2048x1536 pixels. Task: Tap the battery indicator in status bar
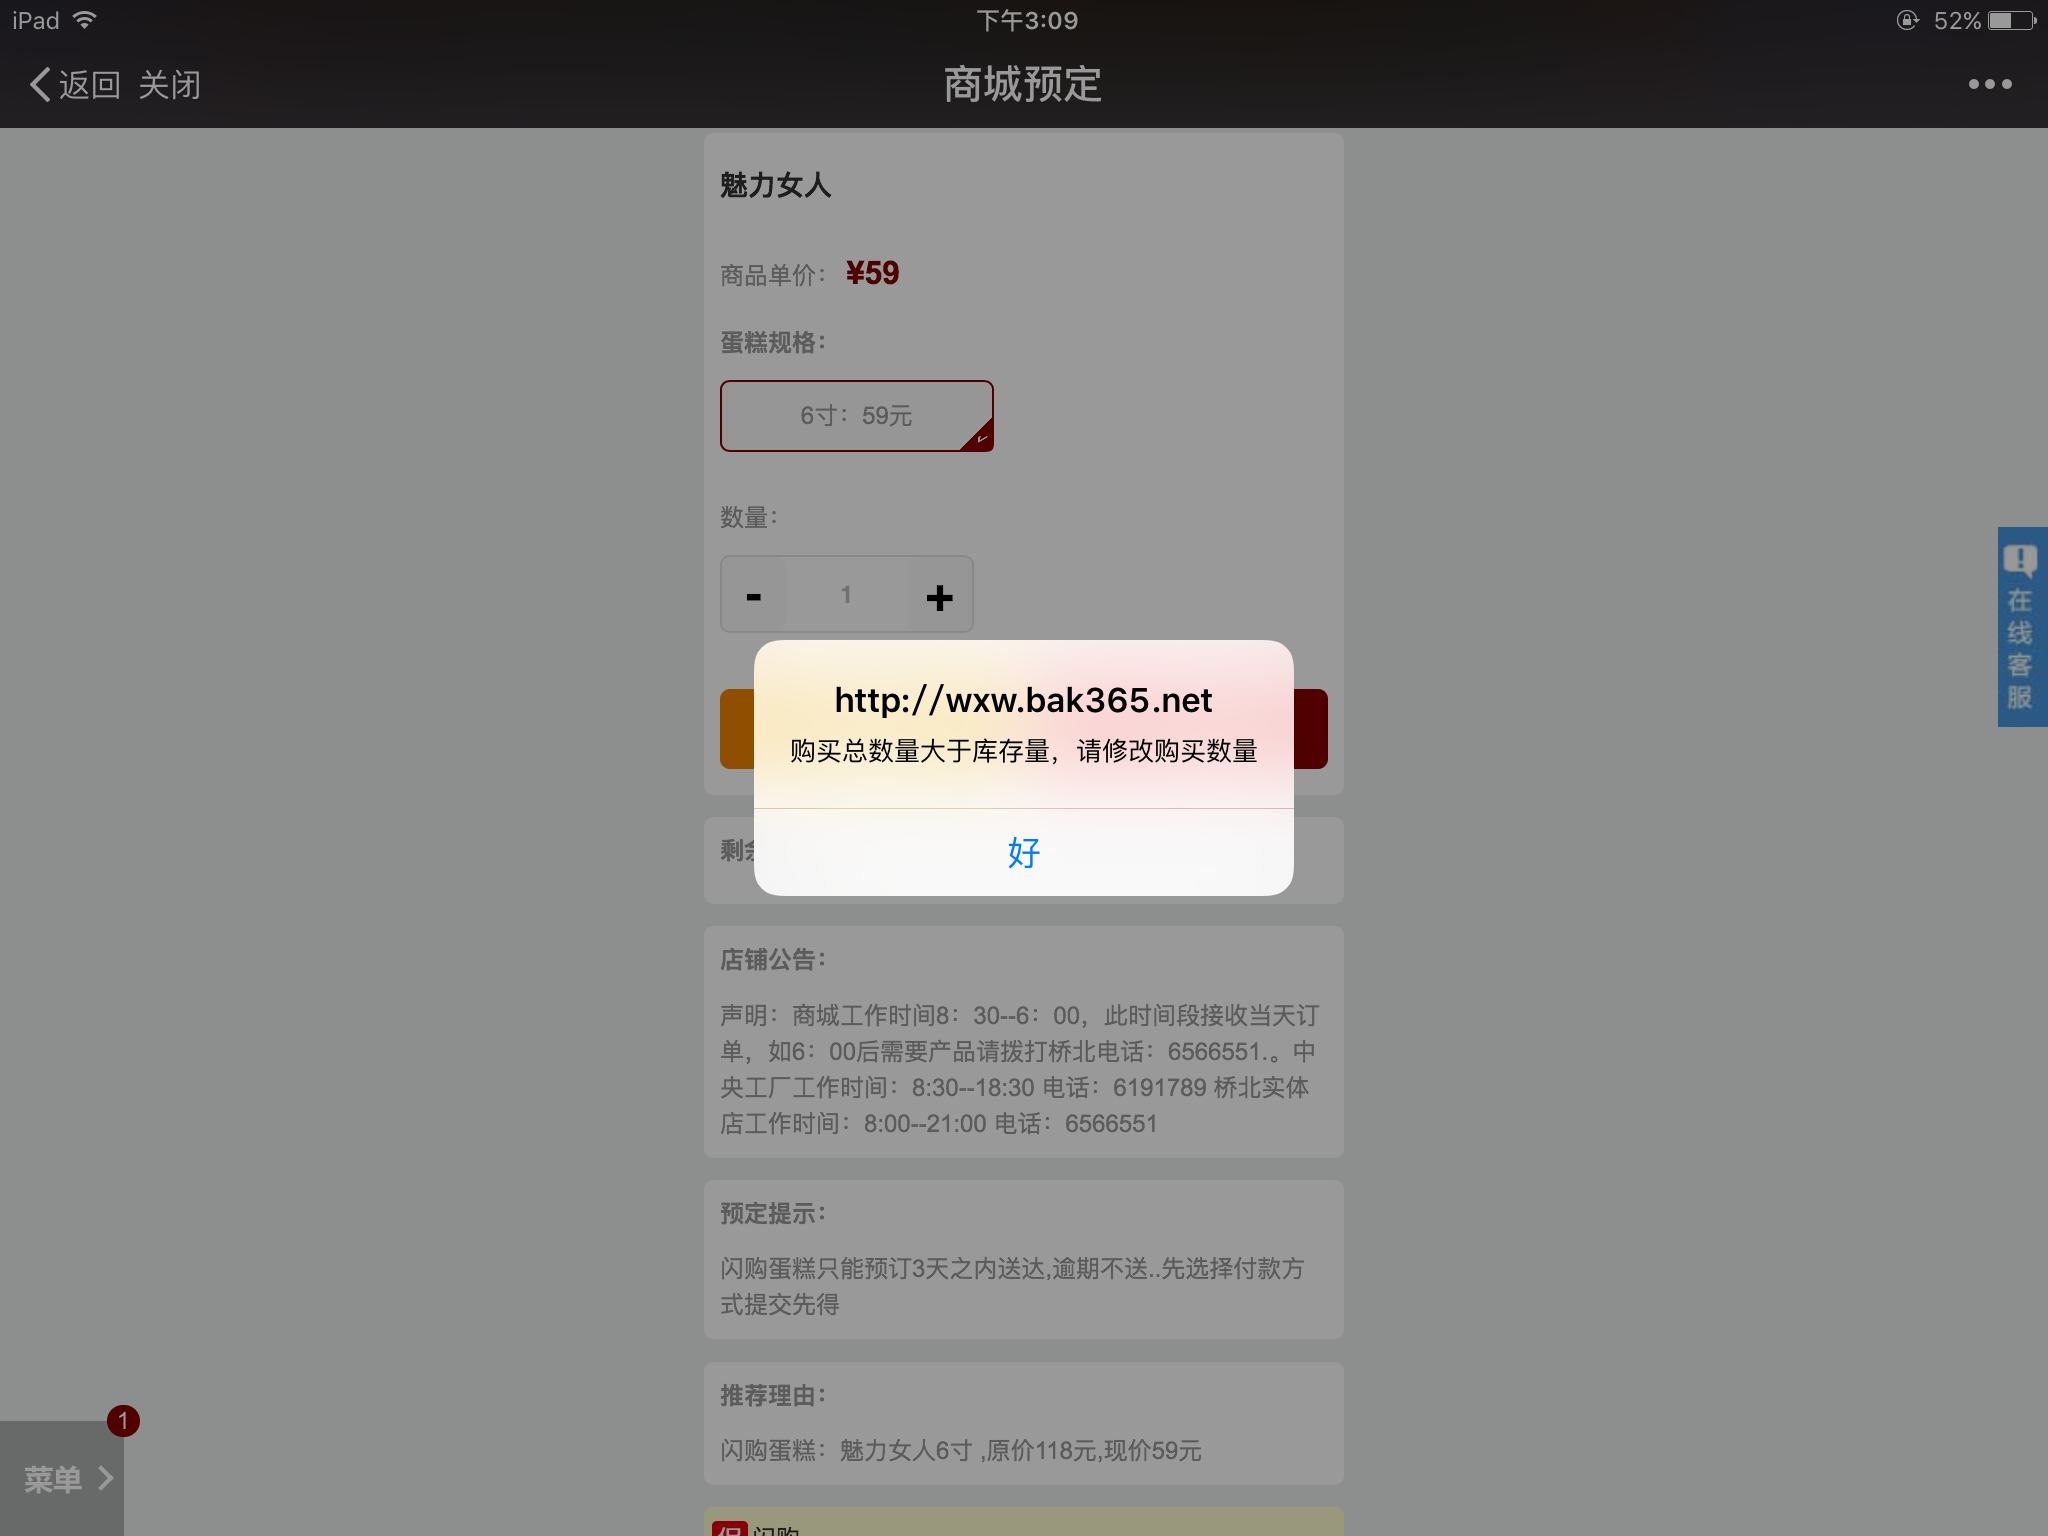pyautogui.click(x=2012, y=21)
